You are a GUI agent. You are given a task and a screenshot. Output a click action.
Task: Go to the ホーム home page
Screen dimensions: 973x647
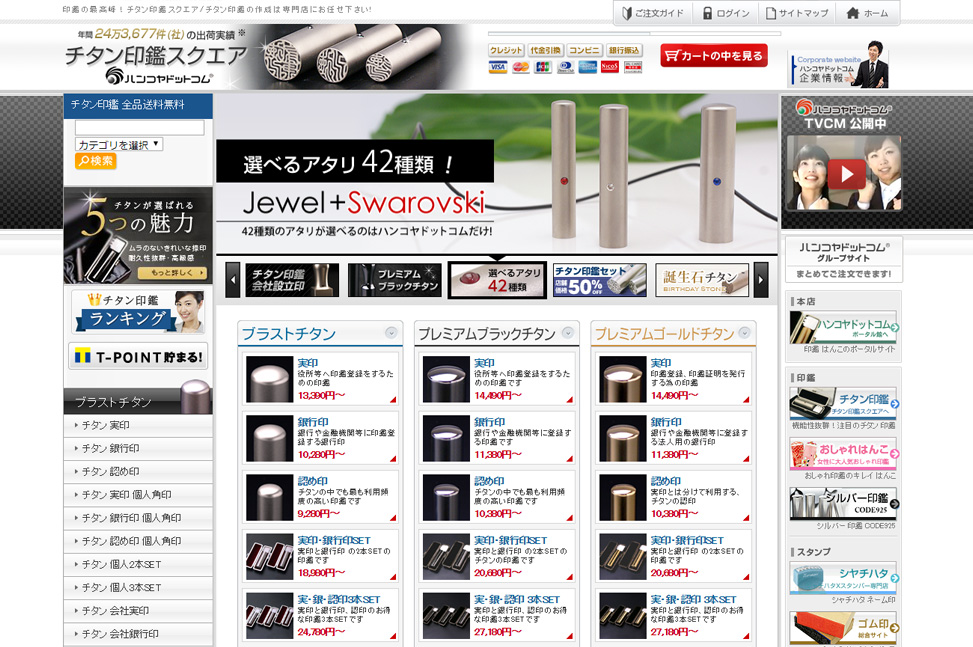point(866,13)
